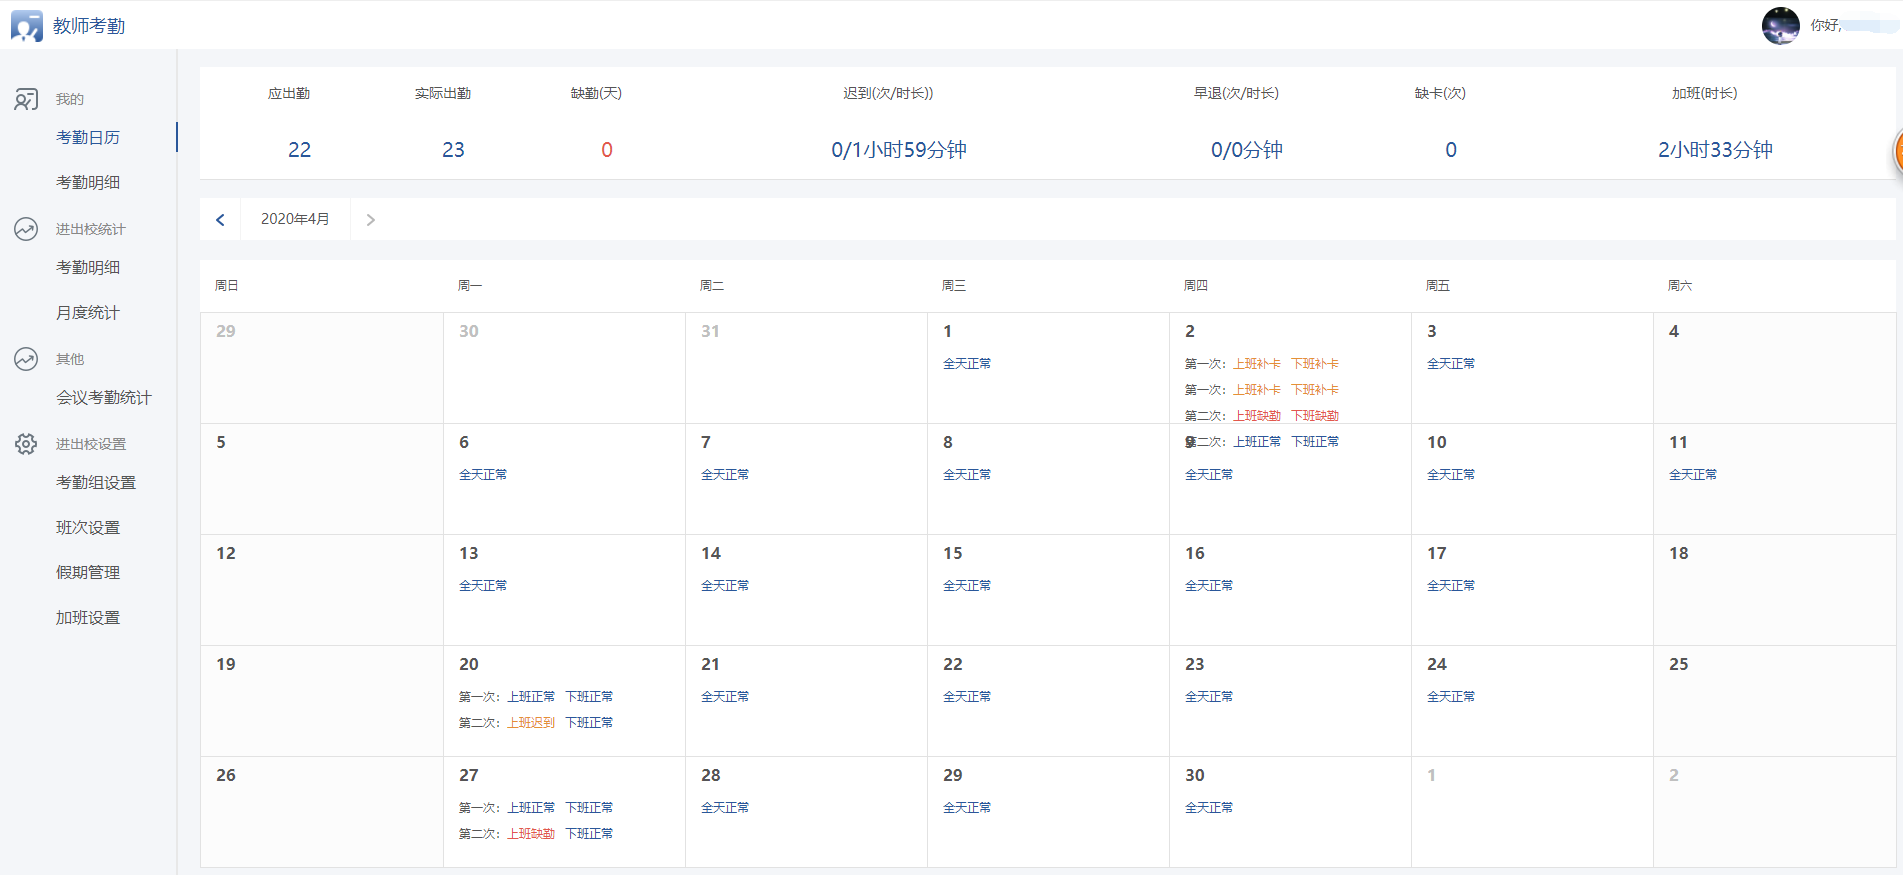Open 考勤明细 under 我的 section
This screenshot has width=1903, height=875.
pyautogui.click(x=88, y=182)
